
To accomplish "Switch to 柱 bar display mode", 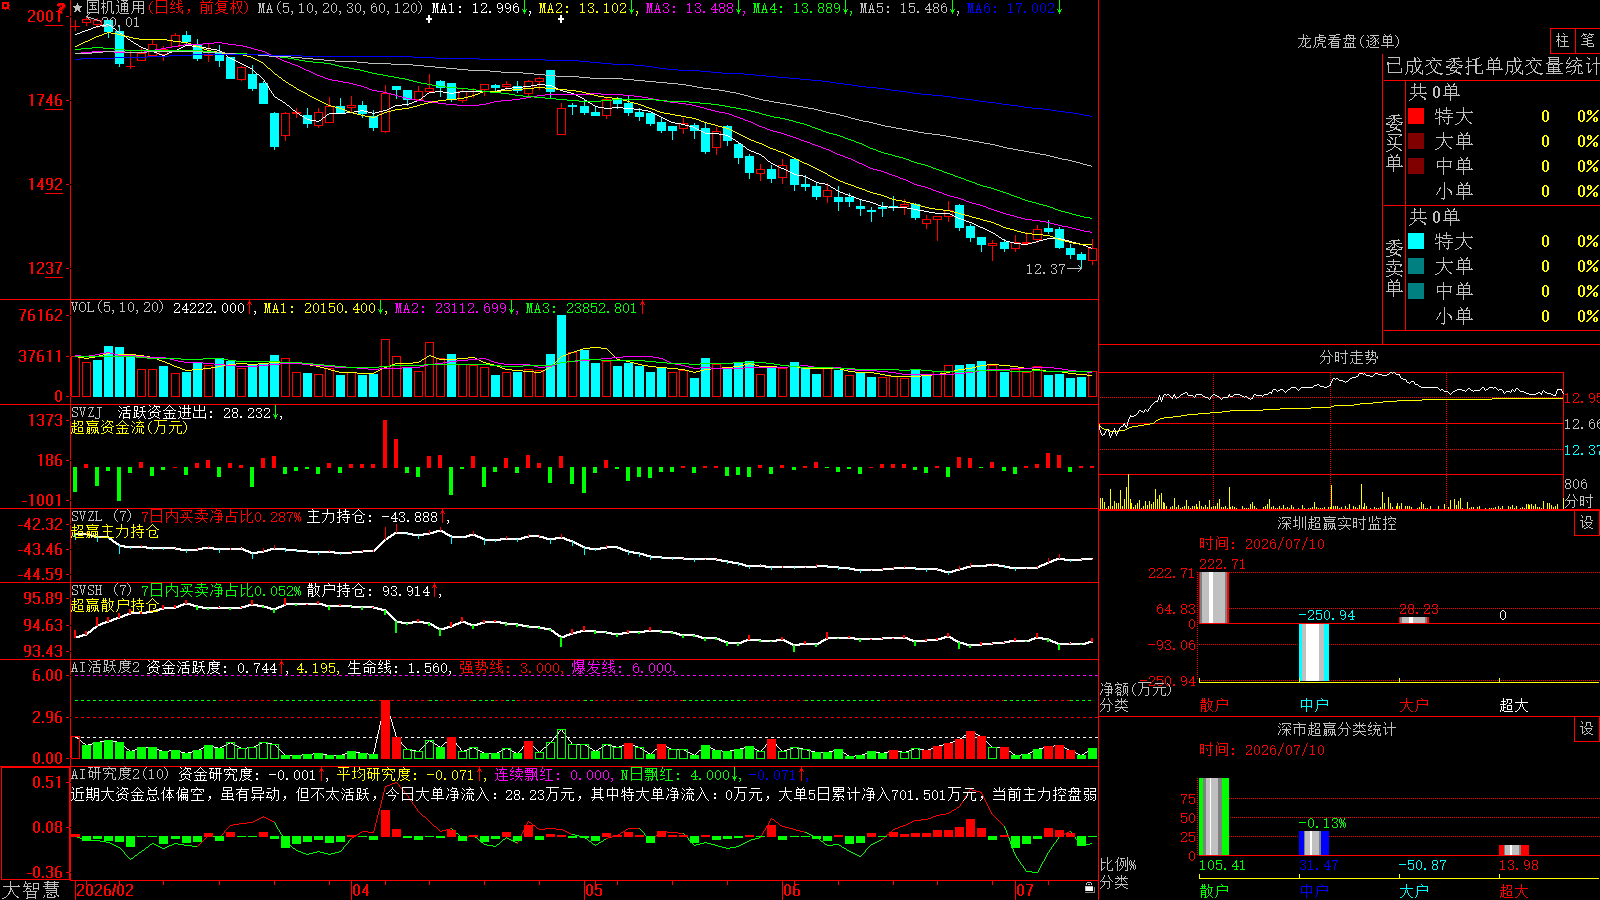I will [1562, 41].
